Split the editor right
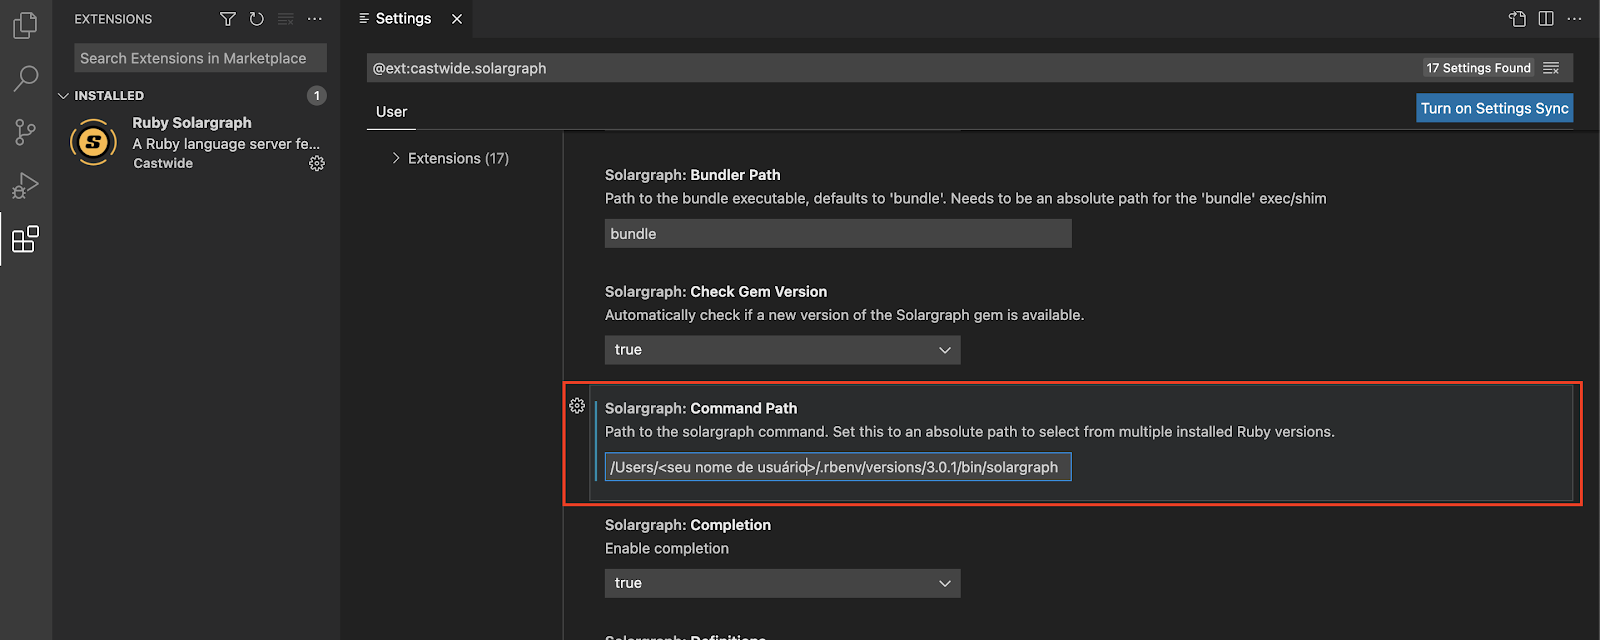Viewport: 1600px width, 640px height. click(1546, 19)
